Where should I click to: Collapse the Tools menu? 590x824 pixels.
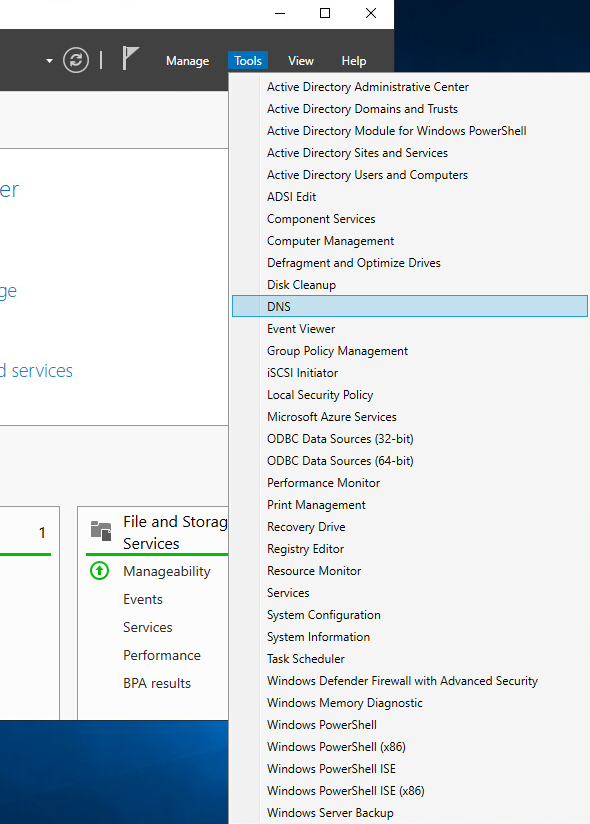tap(248, 61)
